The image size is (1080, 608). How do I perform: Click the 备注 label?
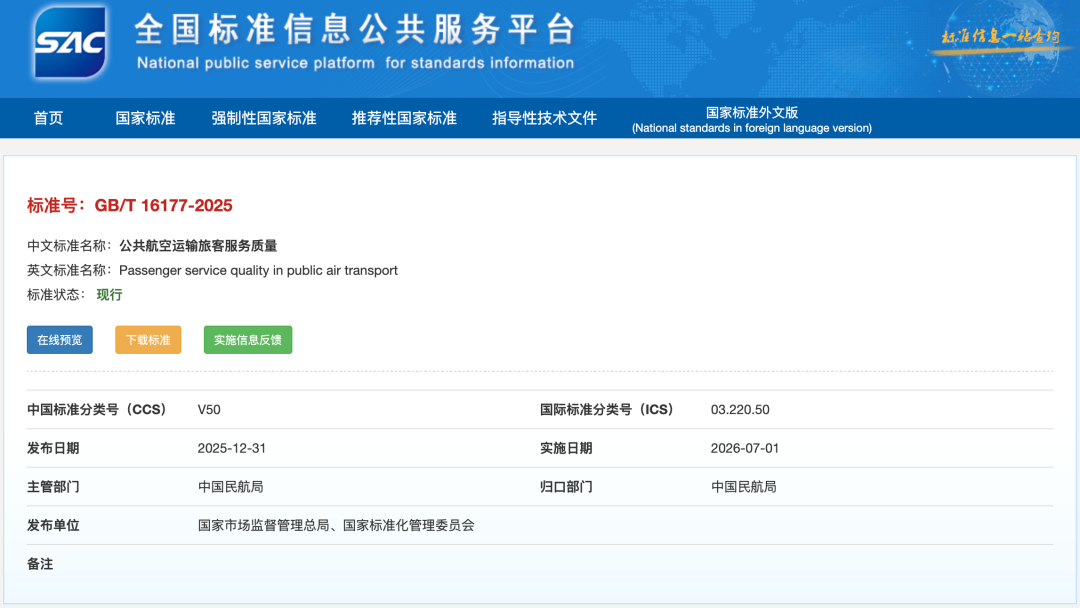[x=40, y=564]
